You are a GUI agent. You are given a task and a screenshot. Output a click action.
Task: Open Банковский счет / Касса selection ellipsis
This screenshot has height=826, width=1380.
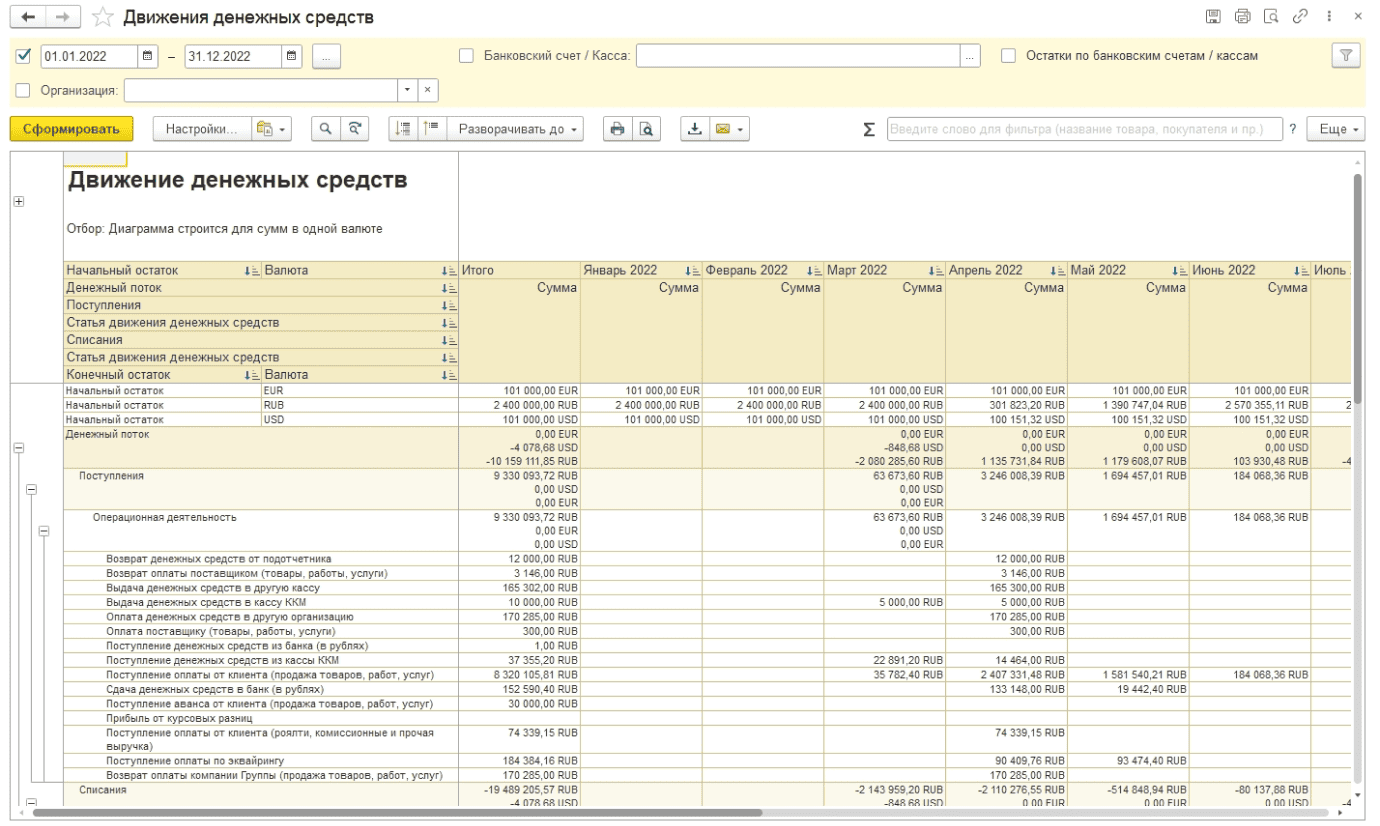(970, 56)
